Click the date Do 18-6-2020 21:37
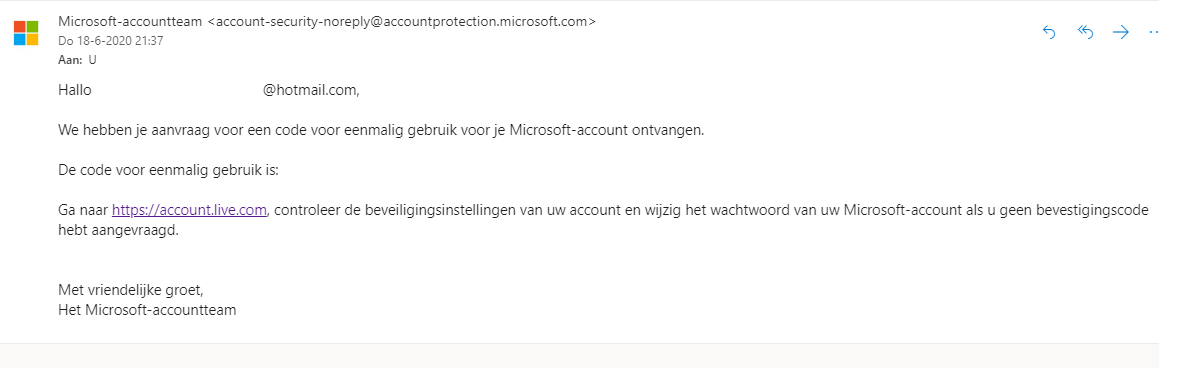The width and height of the screenshot is (1188, 368). [x=111, y=42]
